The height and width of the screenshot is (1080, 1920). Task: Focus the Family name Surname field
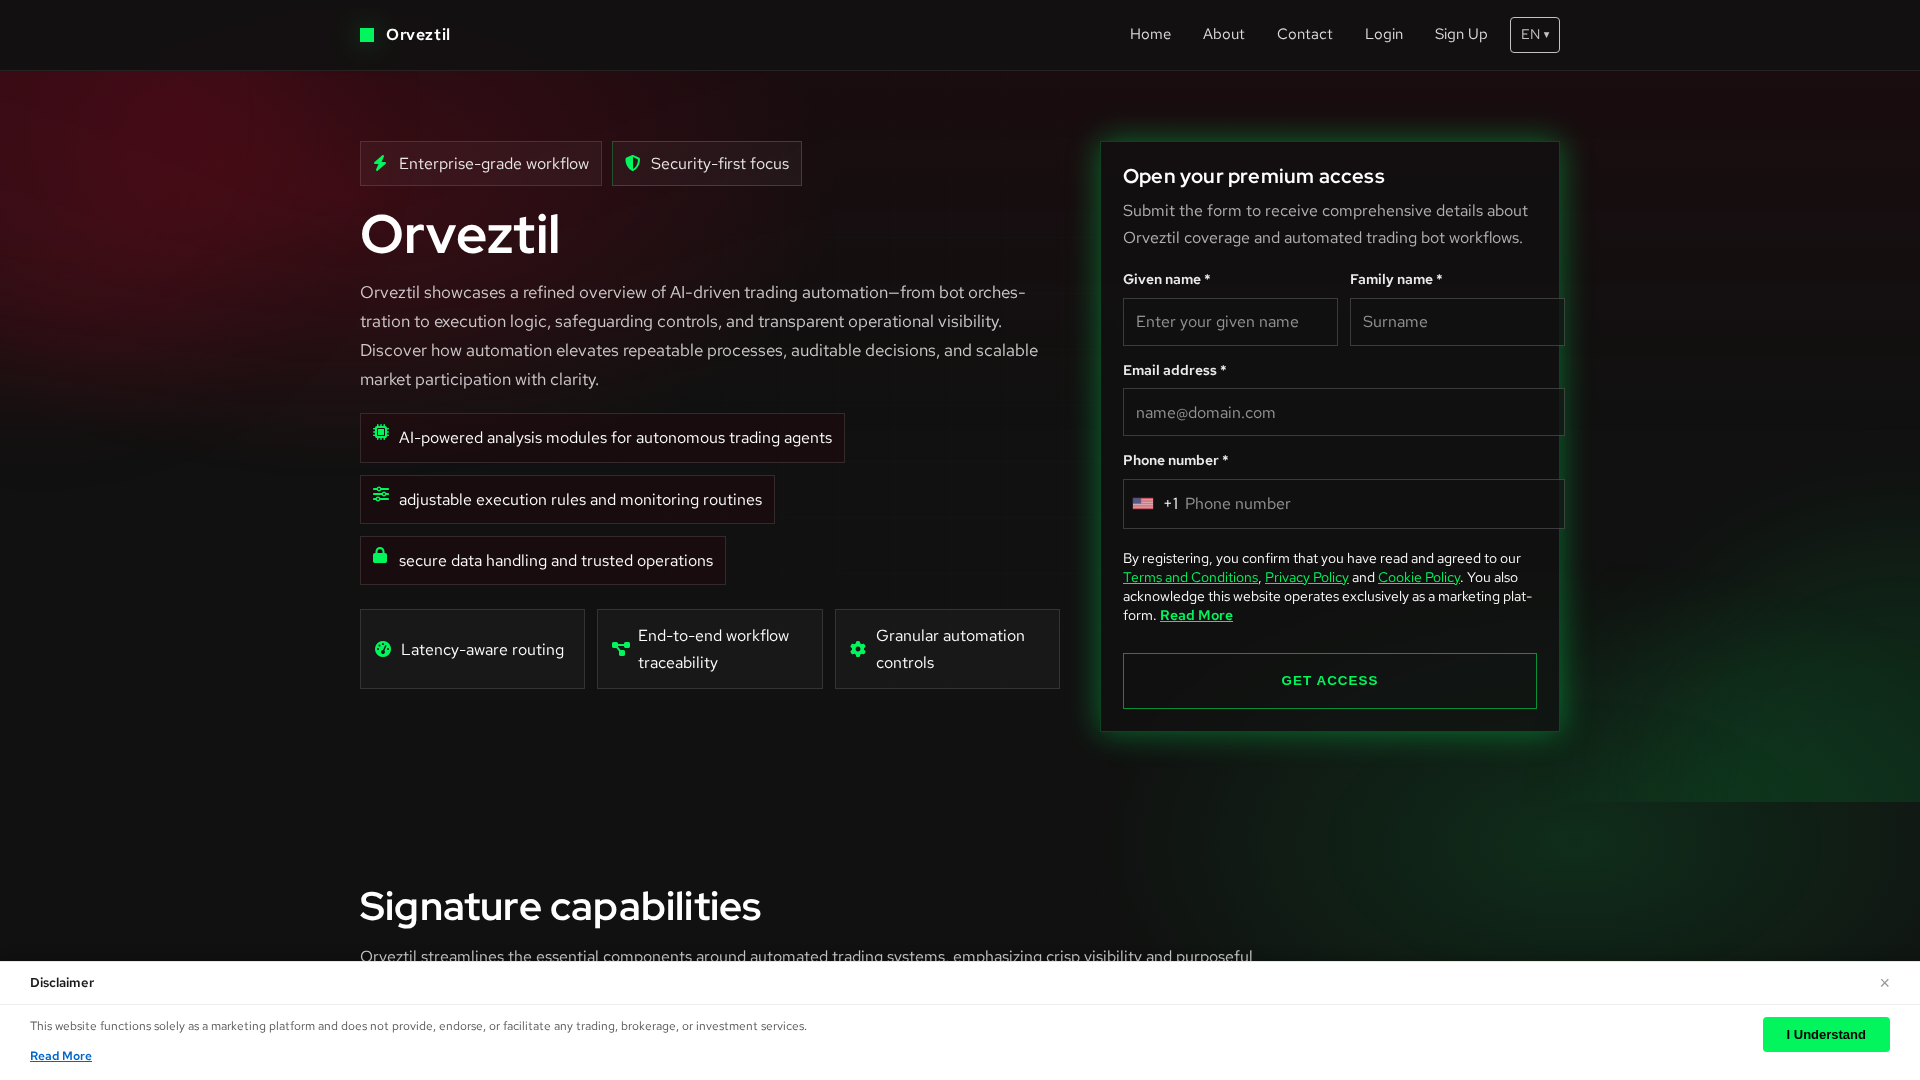pos(1457,322)
